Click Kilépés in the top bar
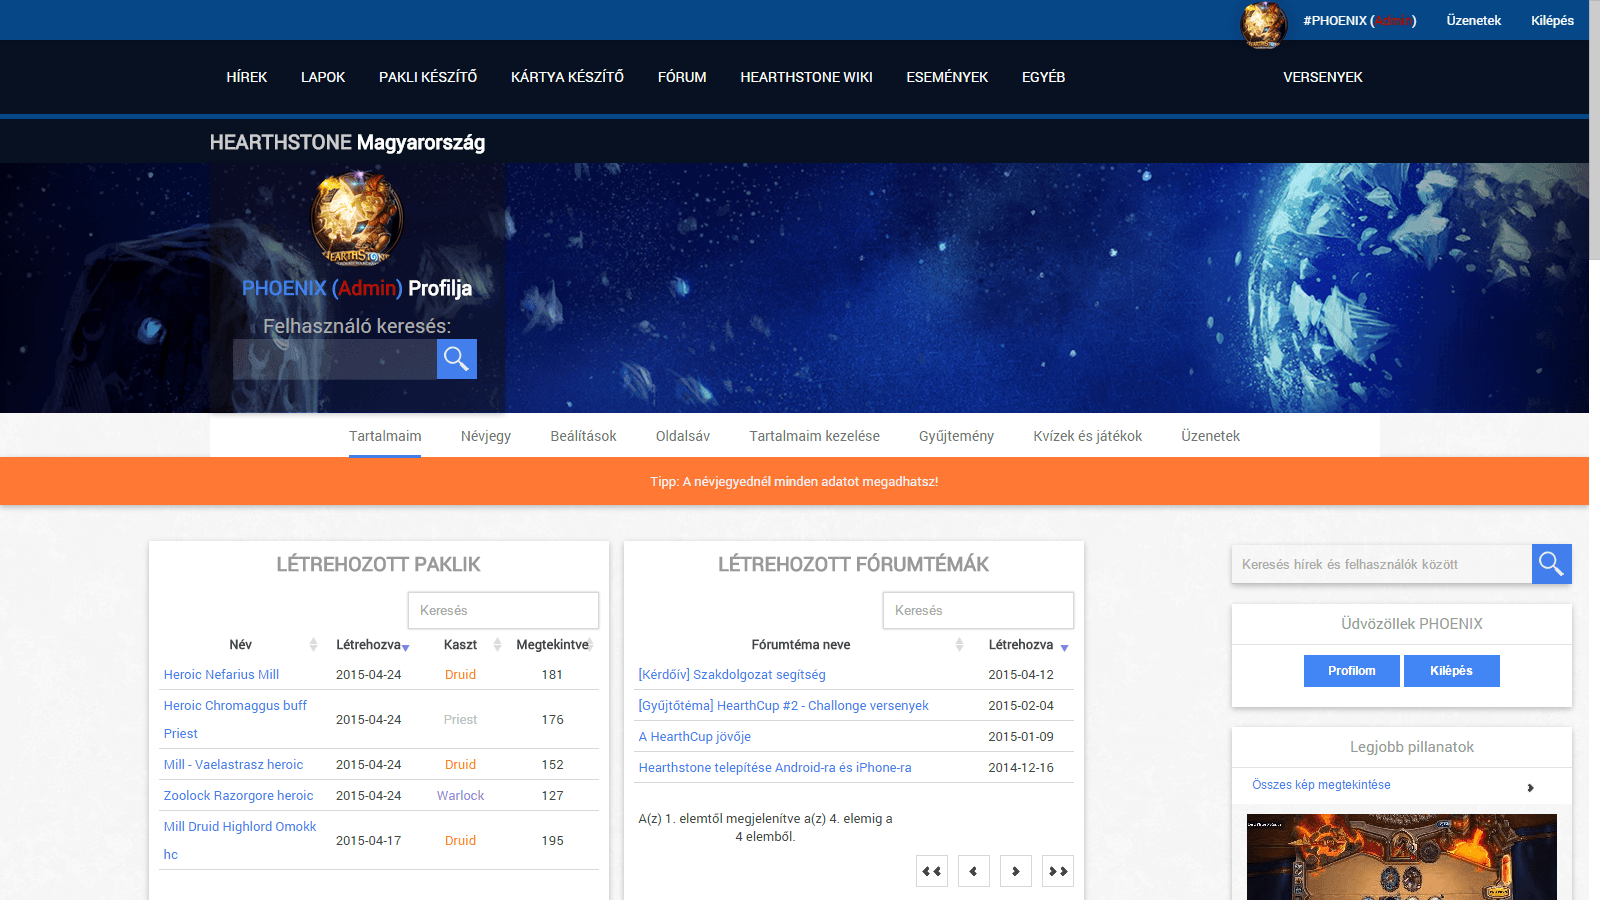The height and width of the screenshot is (900, 1600). (1552, 20)
